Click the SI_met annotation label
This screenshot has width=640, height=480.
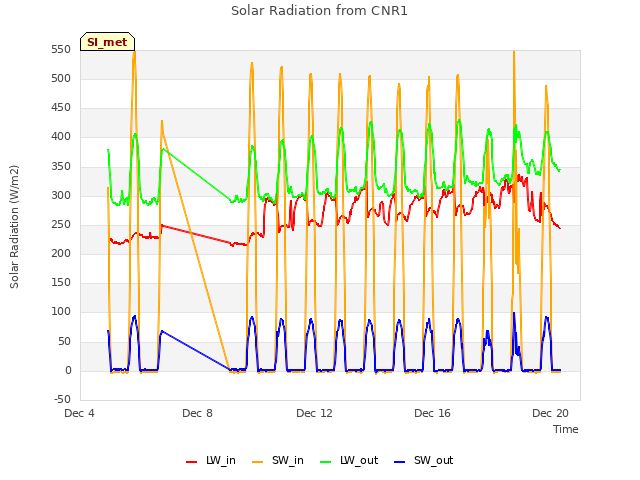pos(107,42)
